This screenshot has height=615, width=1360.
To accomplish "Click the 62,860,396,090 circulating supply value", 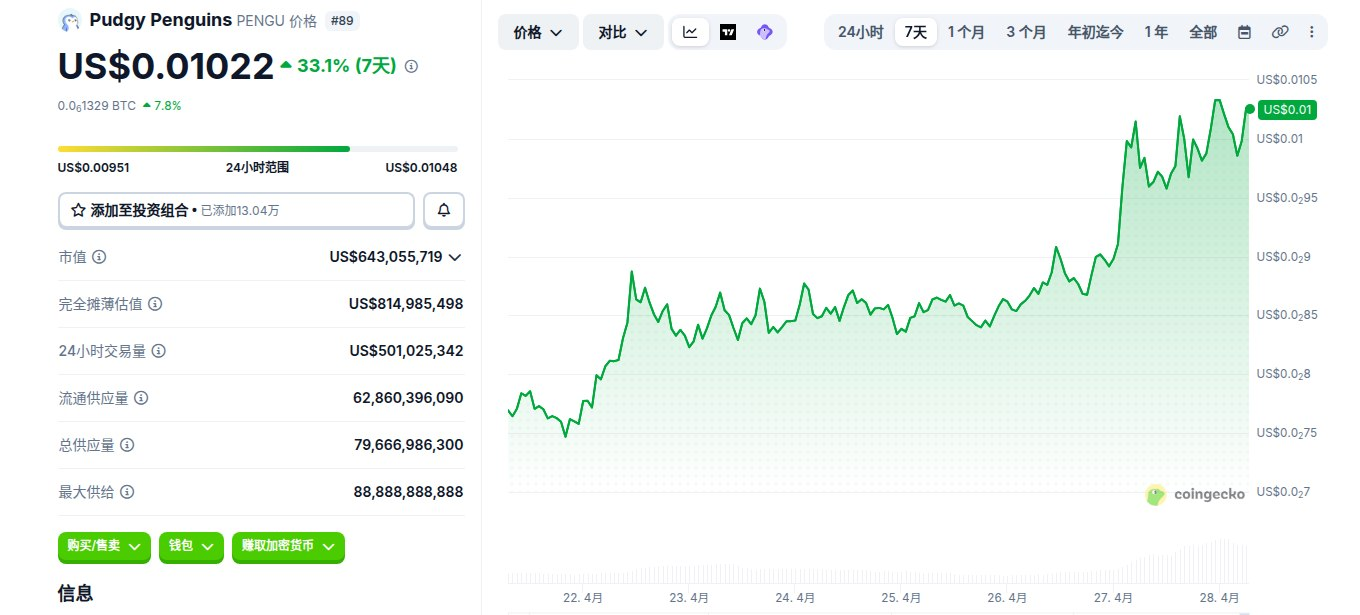I will pos(408,398).
